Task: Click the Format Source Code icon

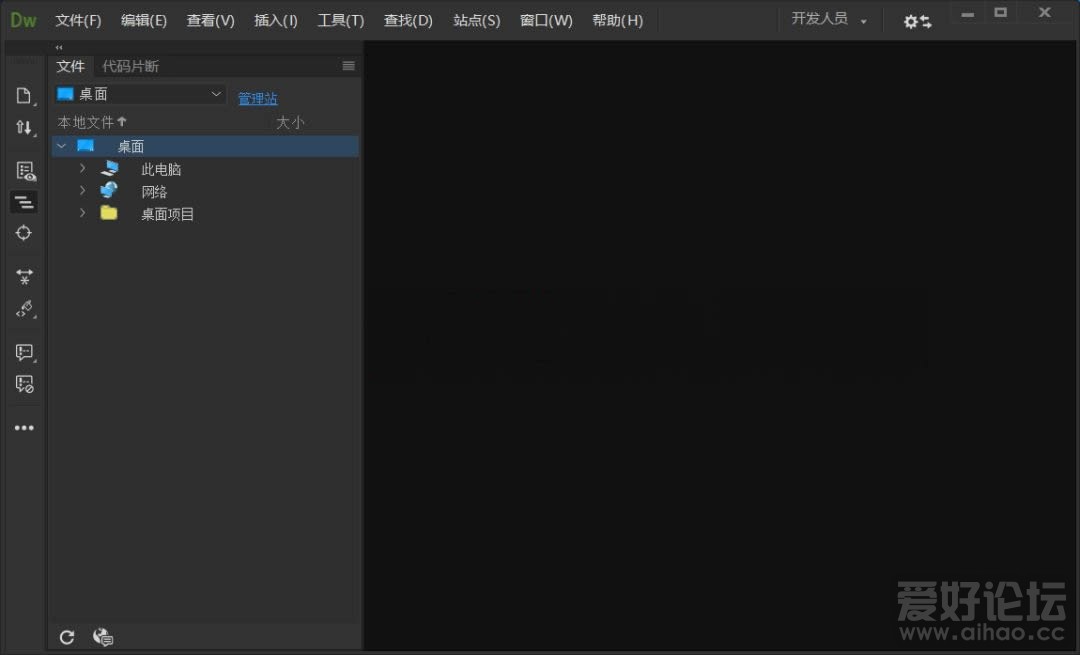Action: tap(24, 309)
